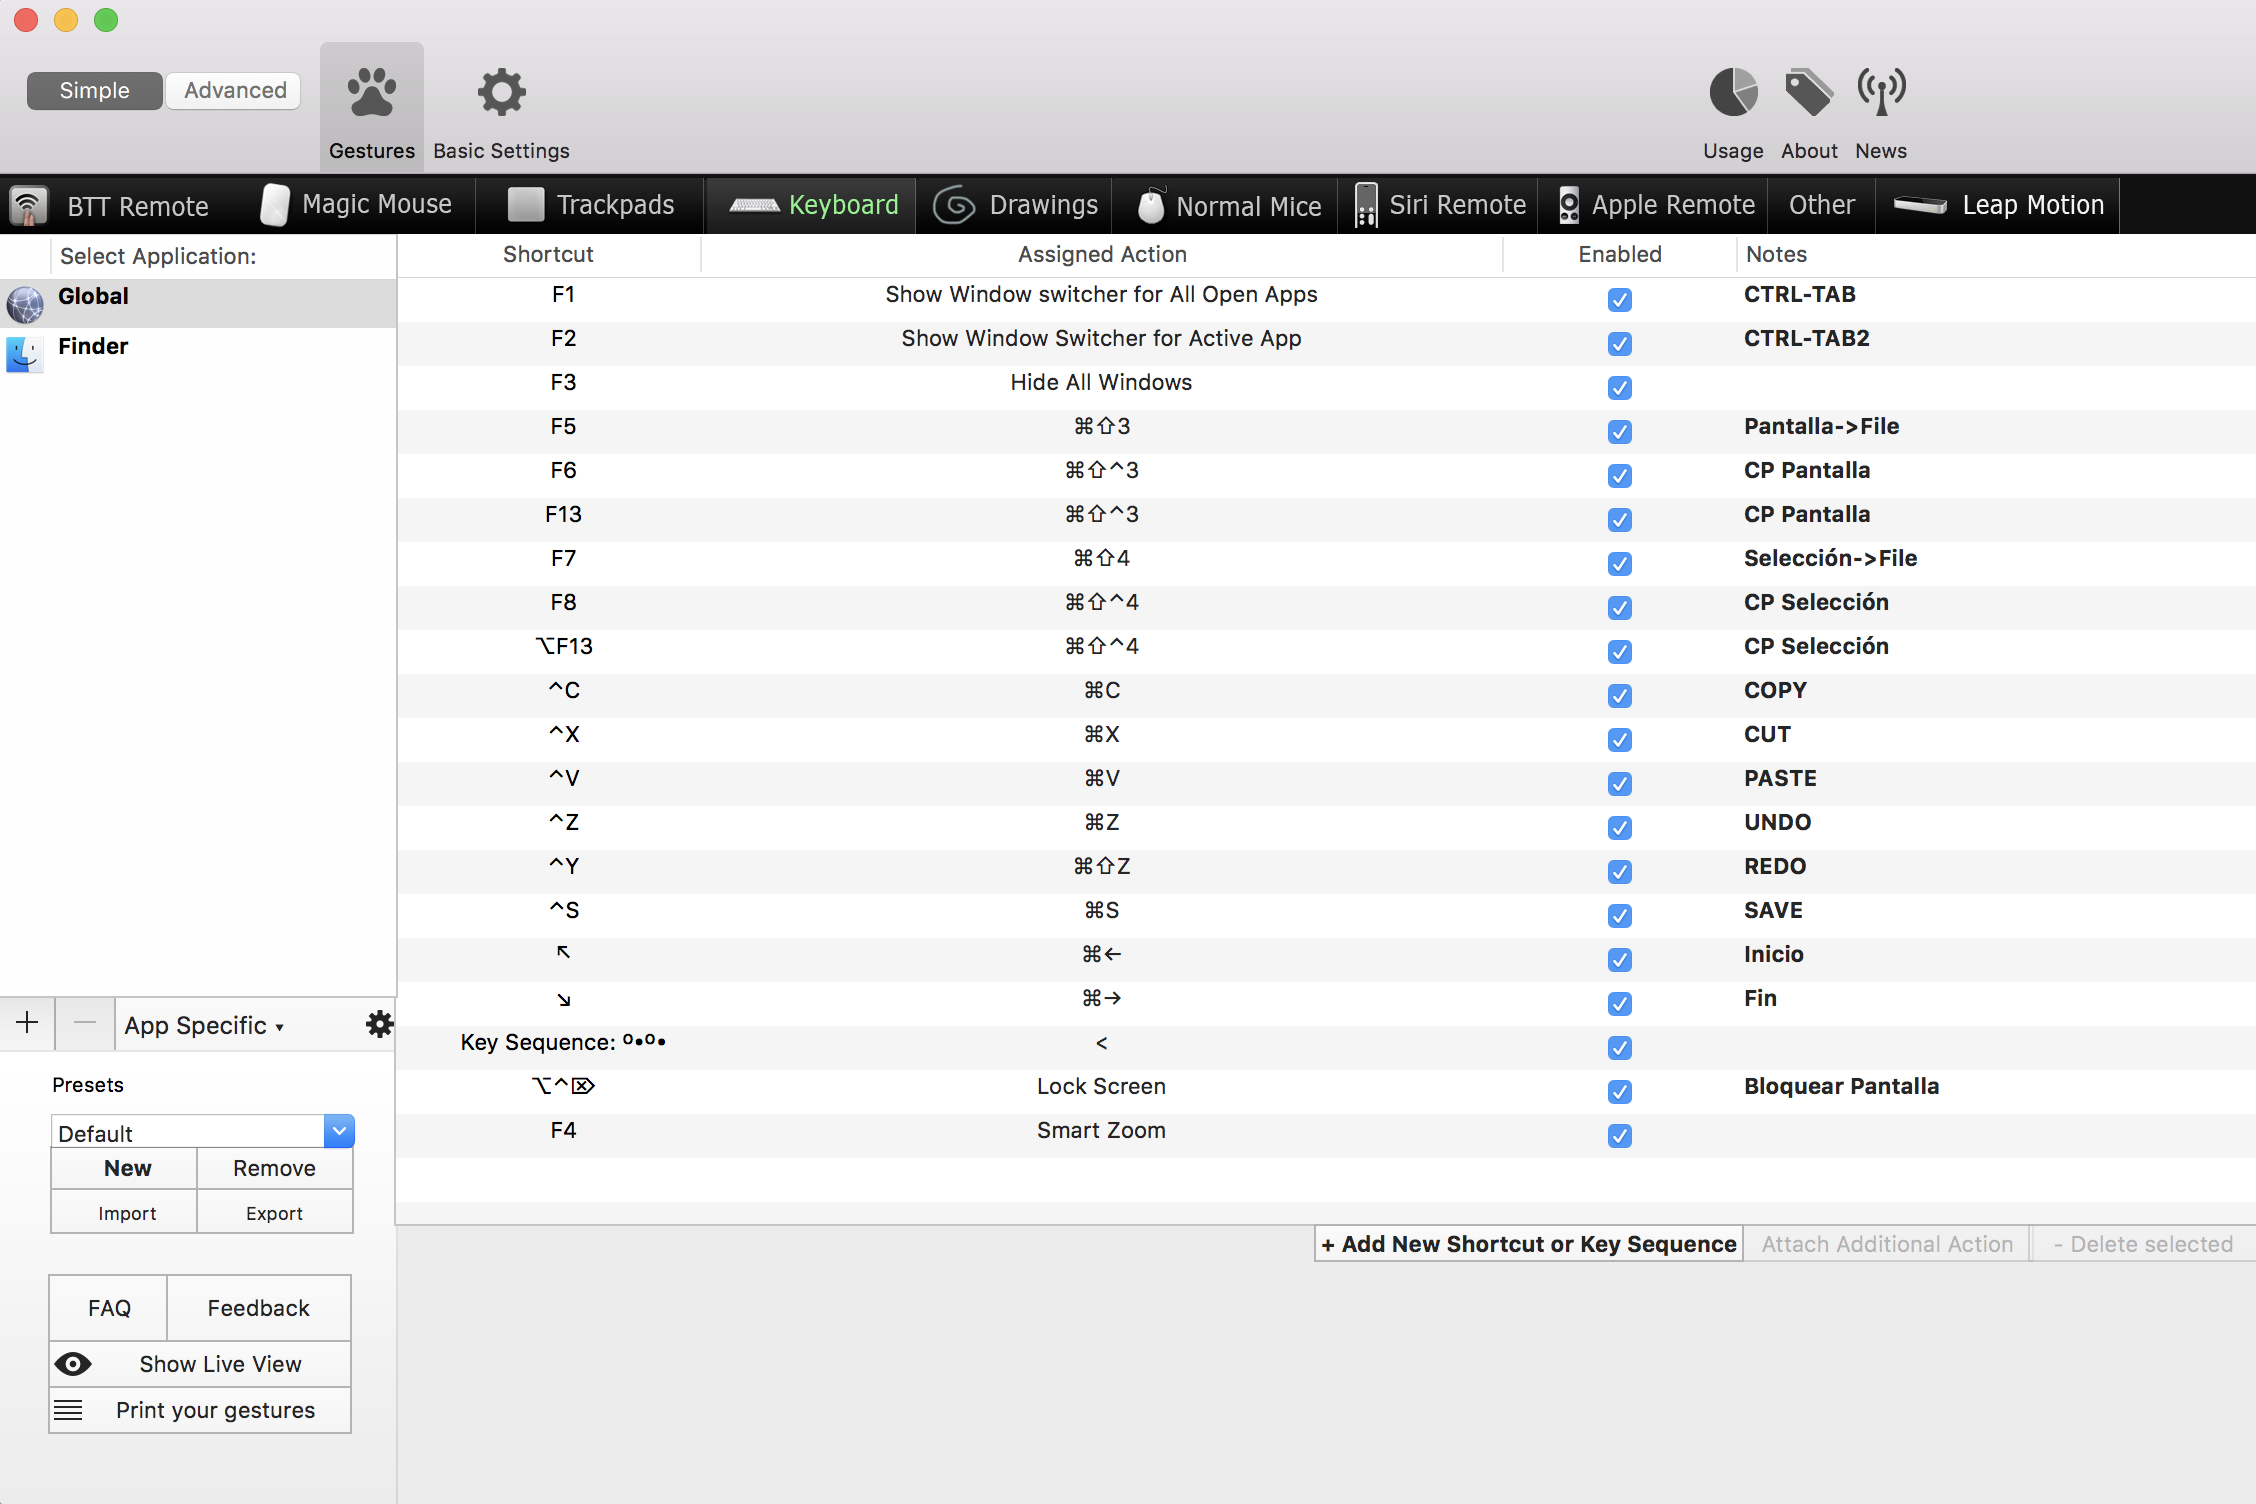Click the Export preset button
2256x1504 pixels.
coord(274,1213)
